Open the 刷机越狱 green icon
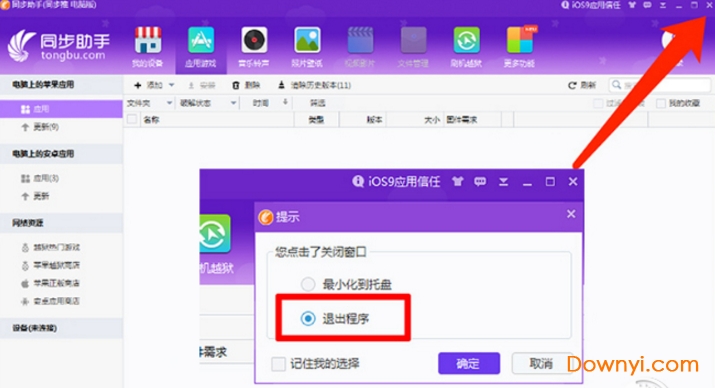Viewport: 715px width, 388px height. click(466, 40)
